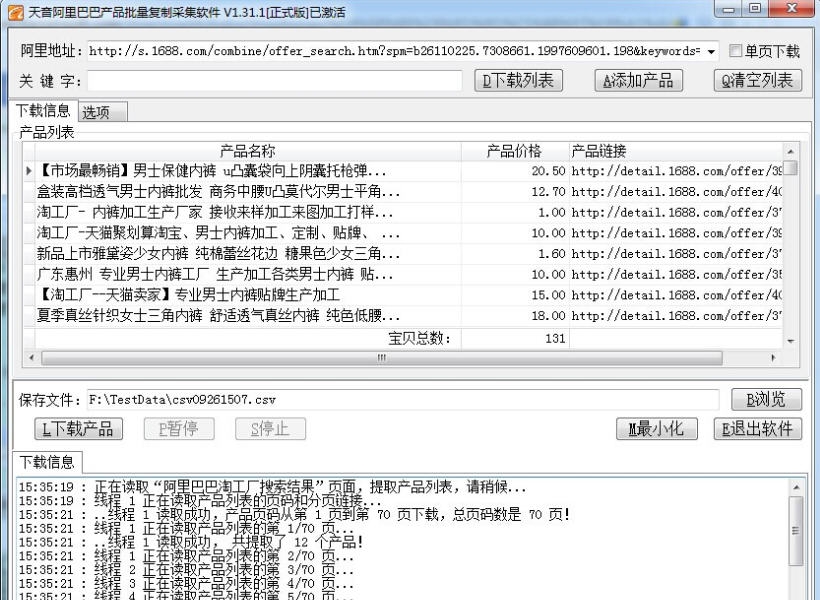Click the D下载列表 button
The image size is (820, 600).
[x=518, y=81]
